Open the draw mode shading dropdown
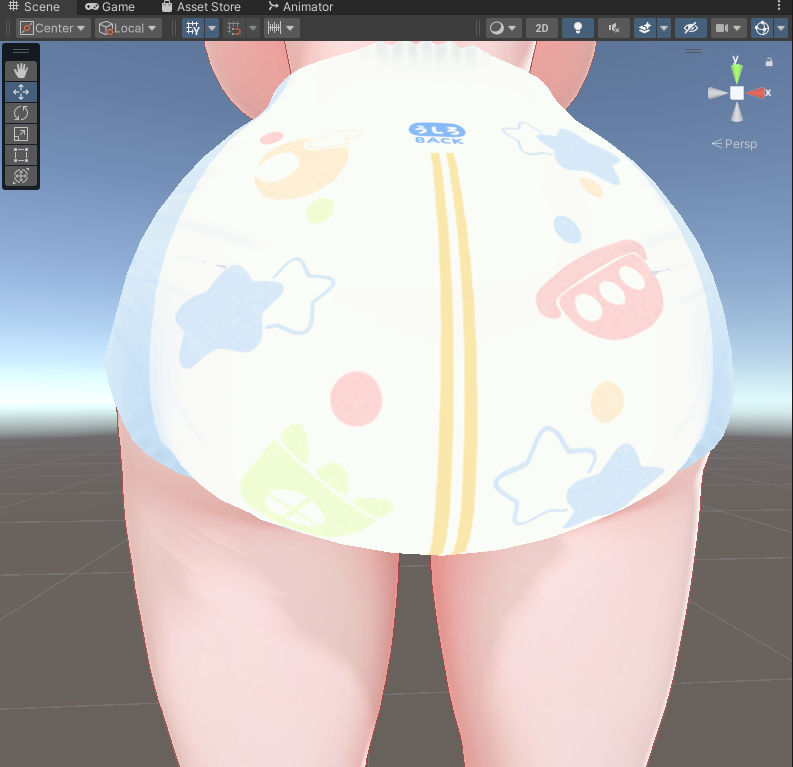Screen dimensions: 793x767 tap(504, 28)
